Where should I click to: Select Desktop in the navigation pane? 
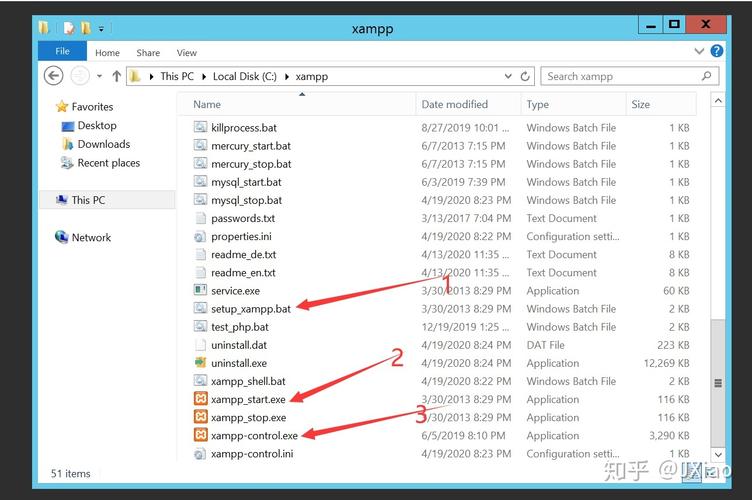(97, 125)
